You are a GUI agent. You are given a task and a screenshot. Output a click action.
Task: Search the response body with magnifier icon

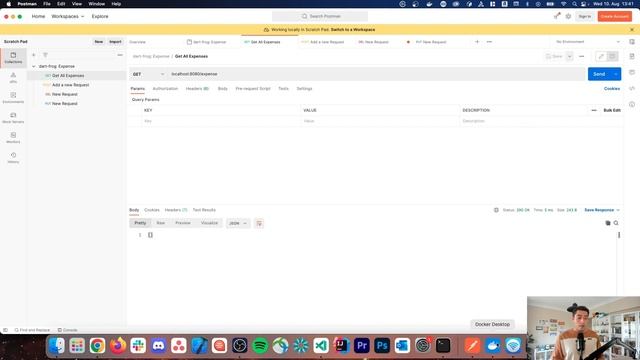[x=616, y=223]
